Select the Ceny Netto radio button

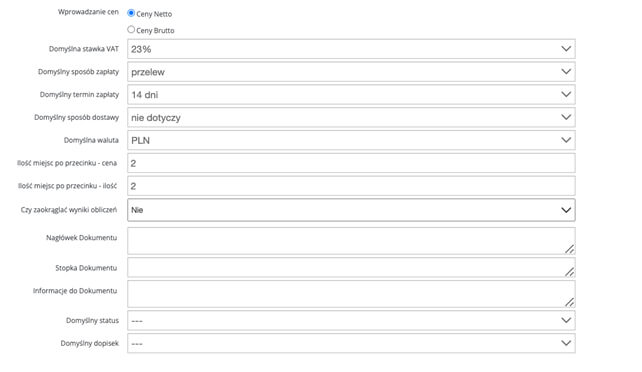tap(131, 13)
